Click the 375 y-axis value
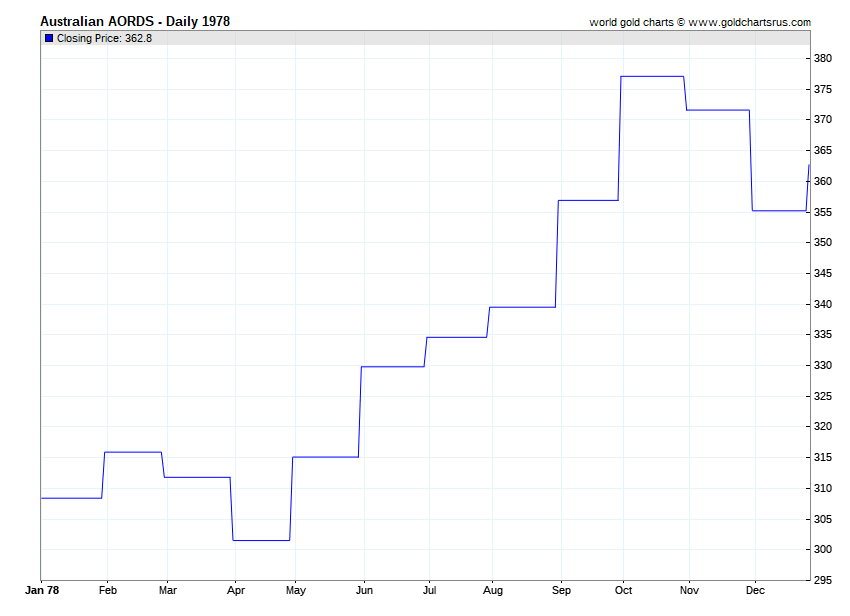 pos(823,89)
